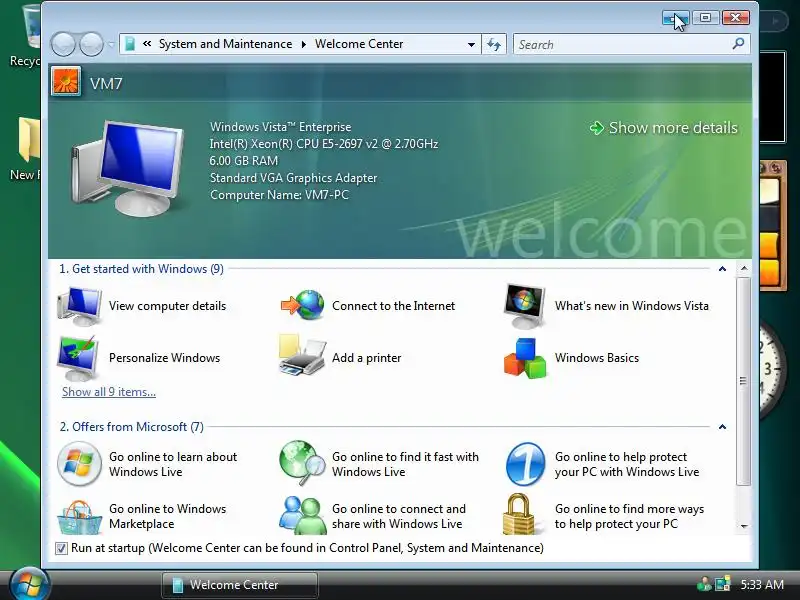
Task: Click the Windows Basics label
Action: (x=597, y=358)
